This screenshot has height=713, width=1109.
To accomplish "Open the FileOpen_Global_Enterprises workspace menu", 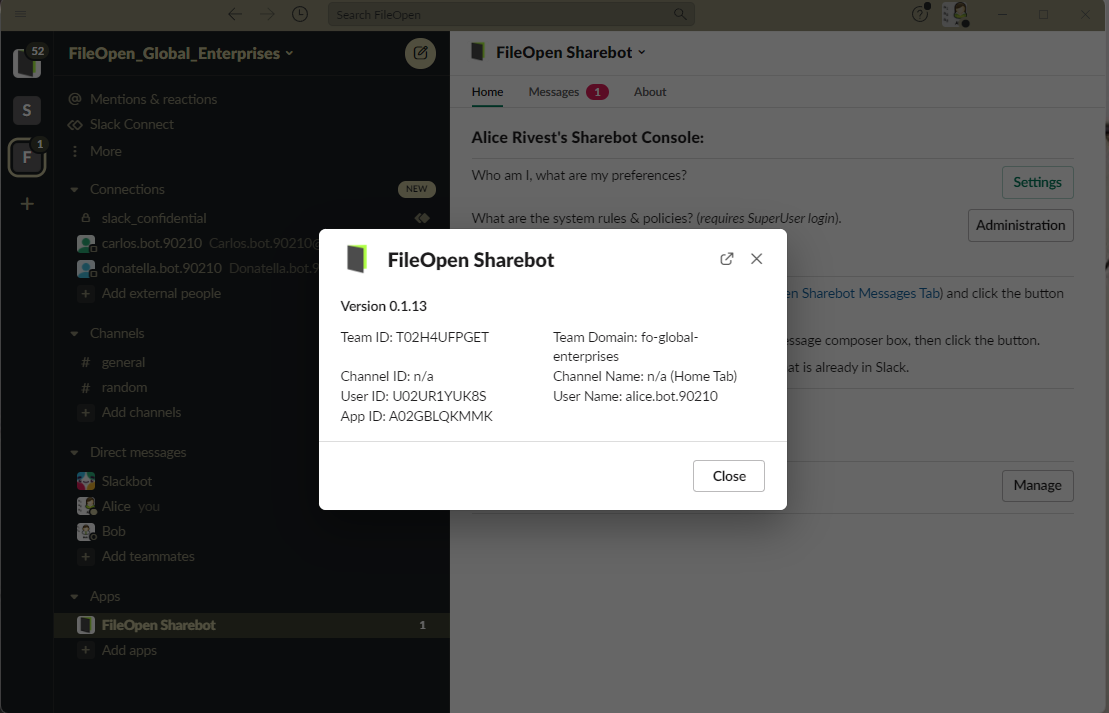I will tap(180, 53).
